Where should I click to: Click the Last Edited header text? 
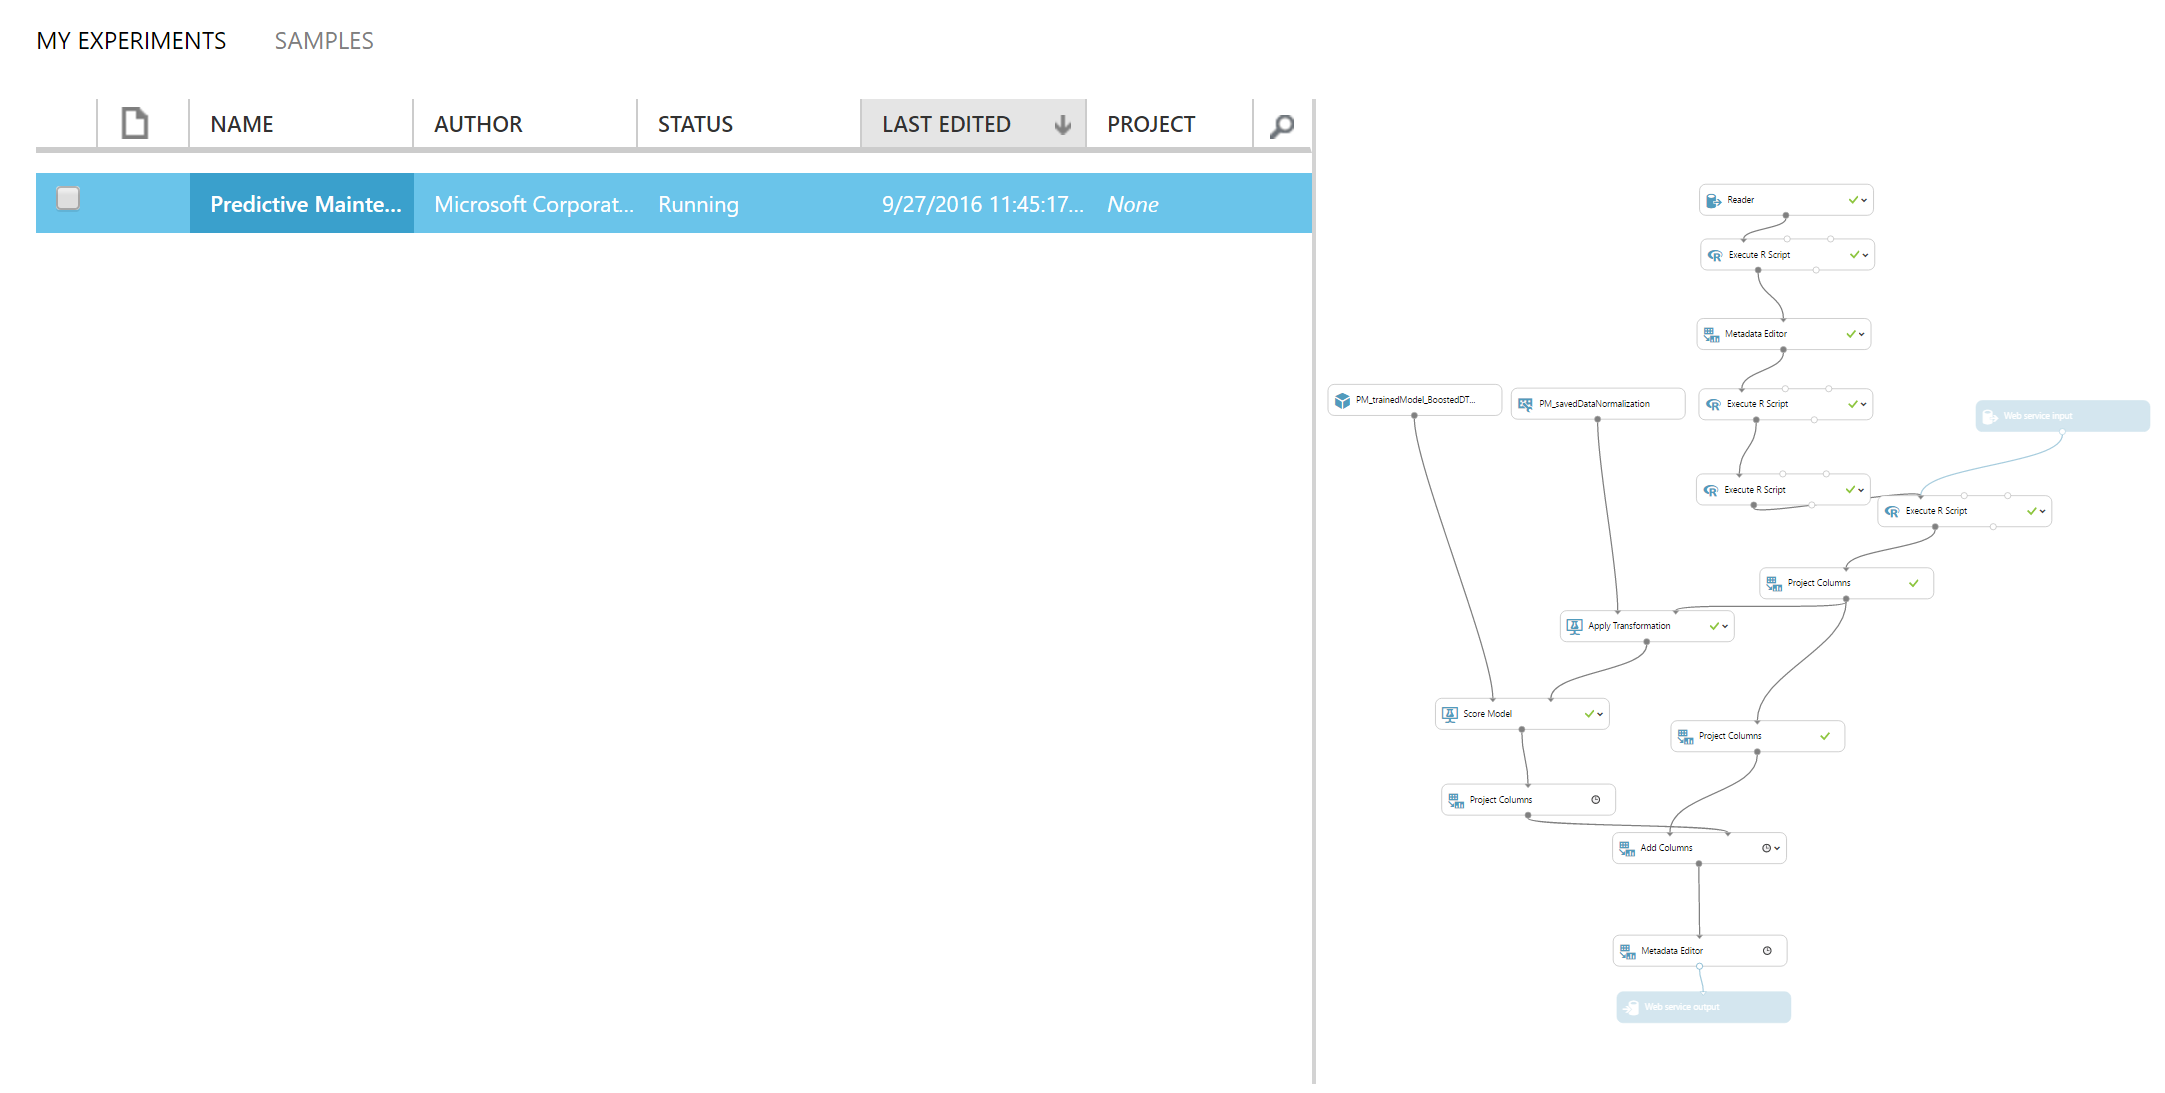pyautogui.click(x=946, y=124)
